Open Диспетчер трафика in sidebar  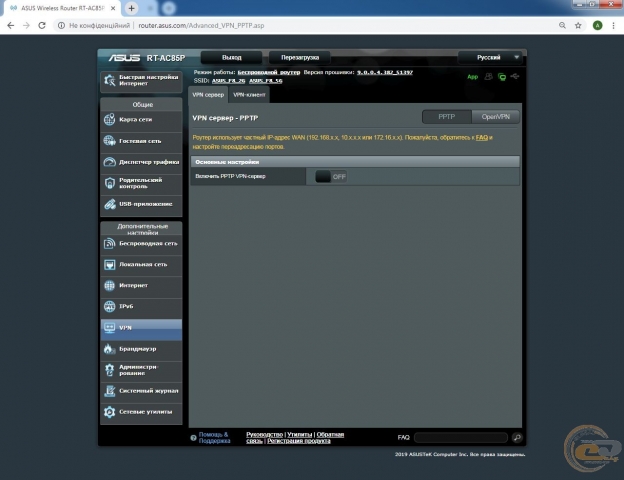(x=140, y=161)
